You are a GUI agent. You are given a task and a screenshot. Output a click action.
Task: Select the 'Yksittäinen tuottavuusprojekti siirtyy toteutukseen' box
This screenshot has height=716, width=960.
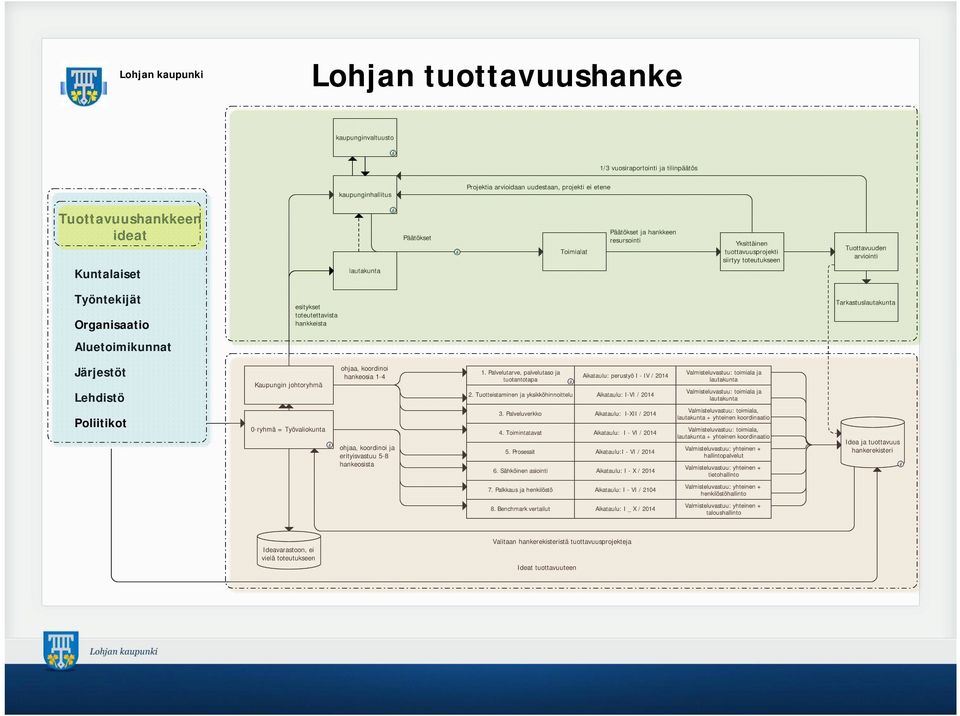(x=752, y=252)
